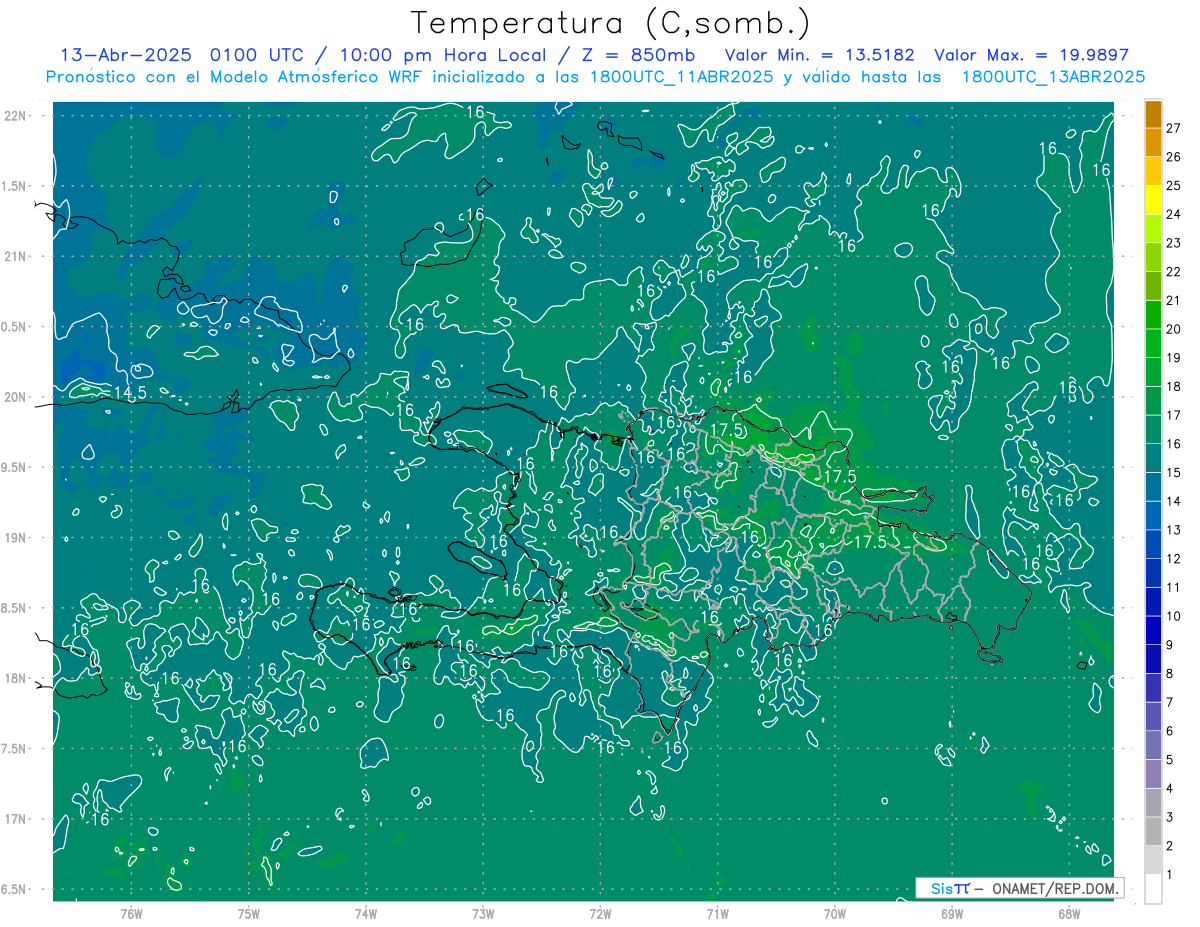Click the '1800UTC_13ABR2025' valid-until time
Screen dimensions: 1200x927
point(1053,77)
